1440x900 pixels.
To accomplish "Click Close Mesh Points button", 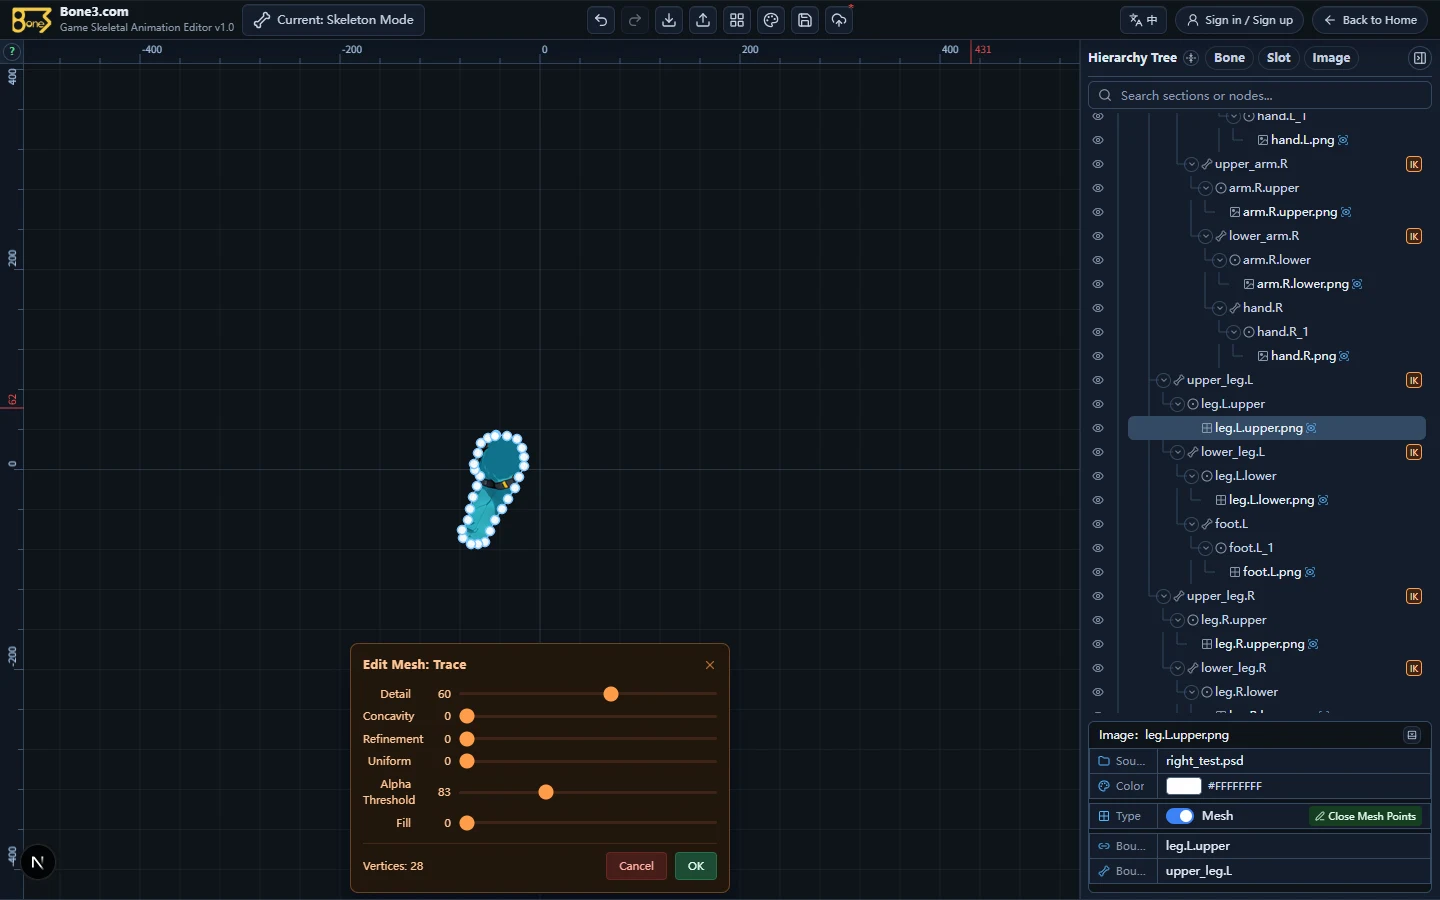I will pyautogui.click(x=1365, y=816).
